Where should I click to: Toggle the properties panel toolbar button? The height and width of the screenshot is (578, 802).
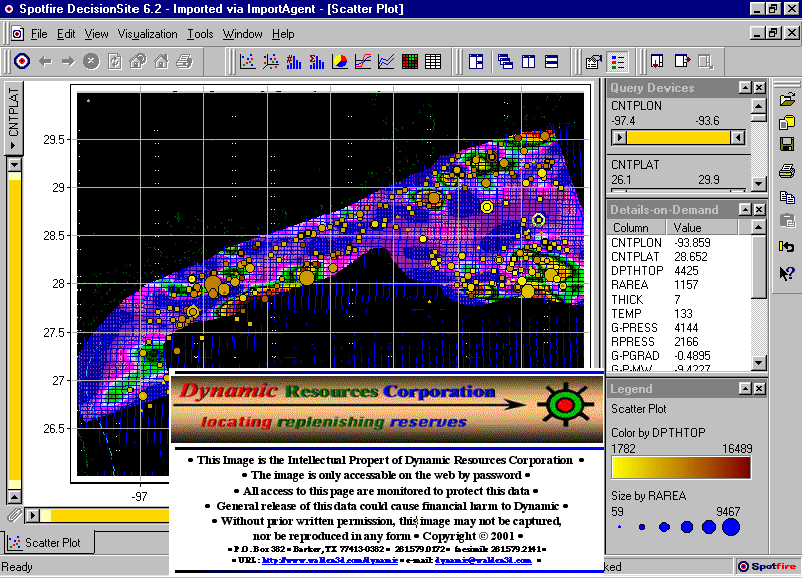tap(594, 62)
